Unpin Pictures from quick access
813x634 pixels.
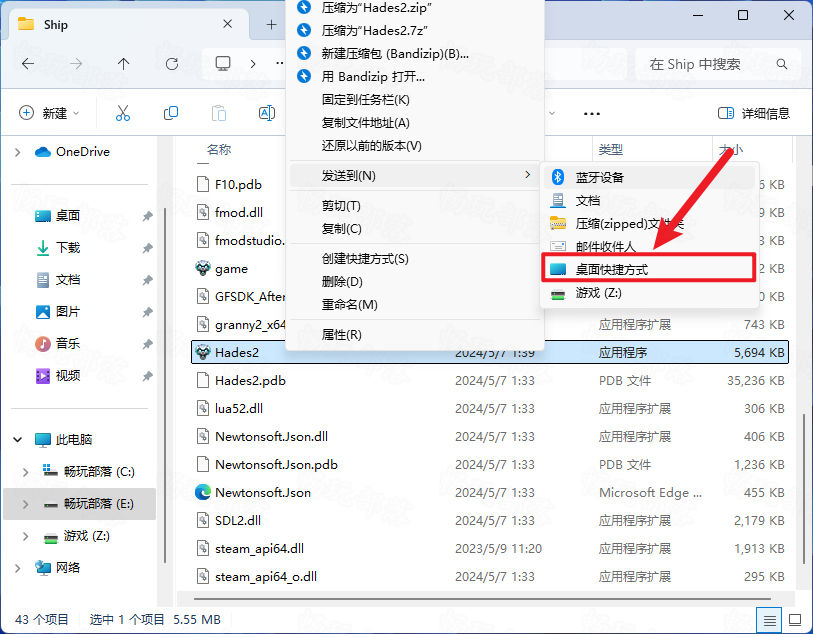coord(148,312)
